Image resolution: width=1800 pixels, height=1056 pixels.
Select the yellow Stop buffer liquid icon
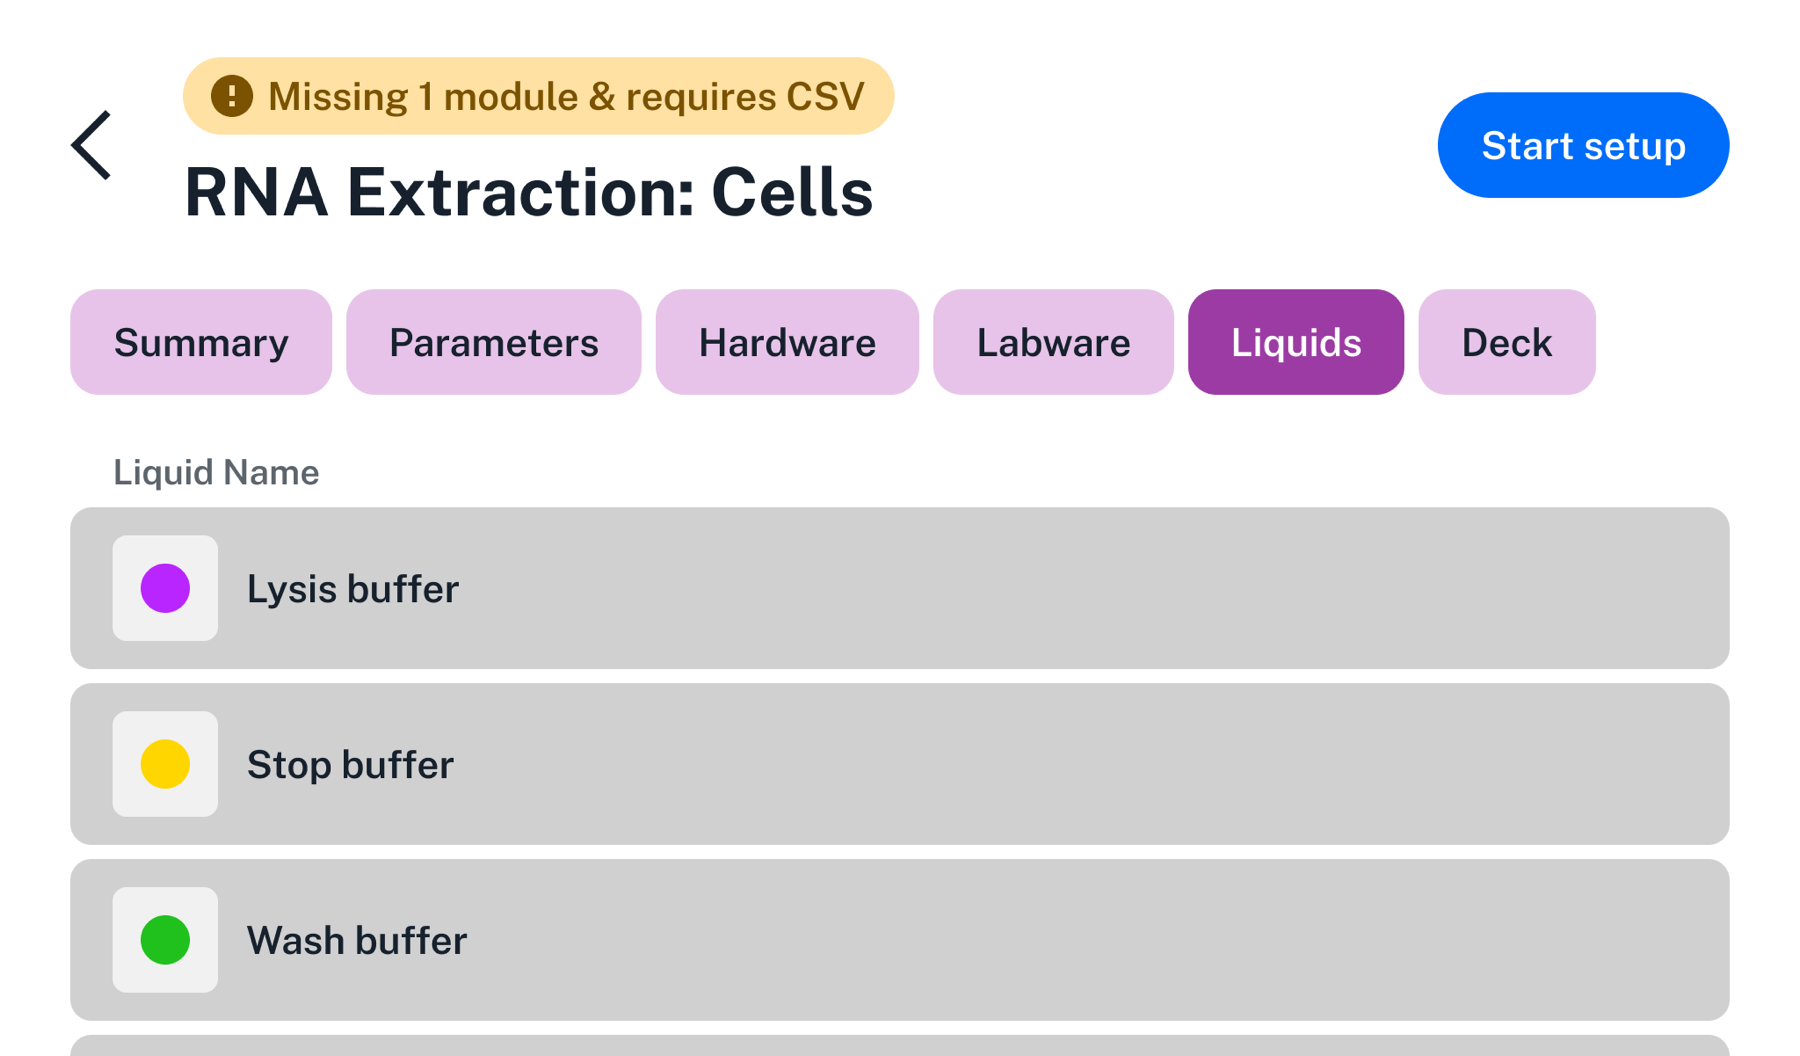[x=165, y=763]
